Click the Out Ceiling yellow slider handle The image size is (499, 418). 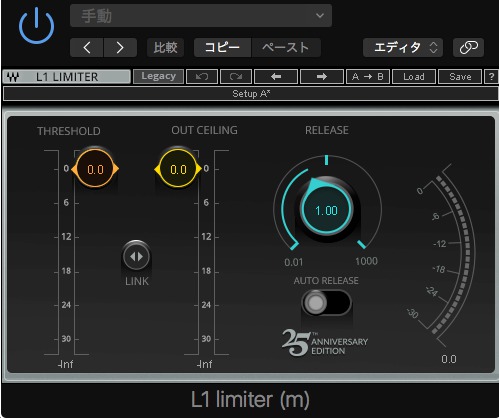point(178,169)
